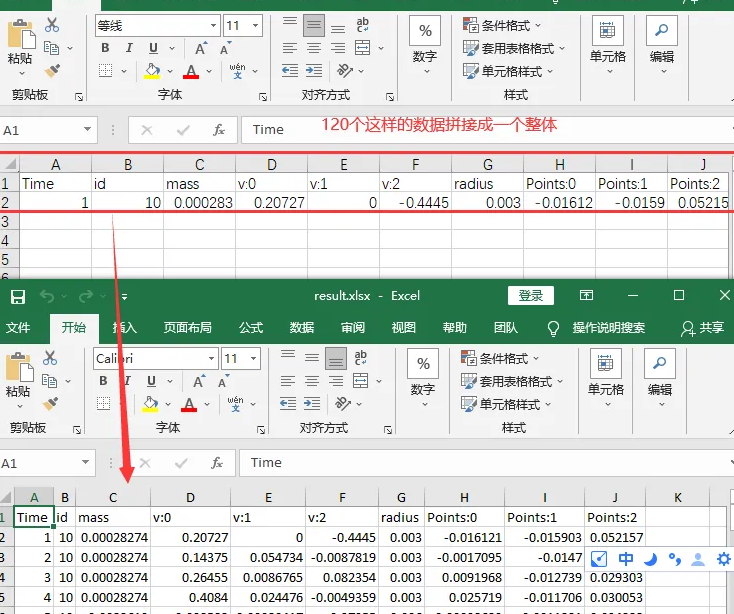Open the 文件 tab
The height and width of the screenshot is (614, 734).
[x=18, y=328]
